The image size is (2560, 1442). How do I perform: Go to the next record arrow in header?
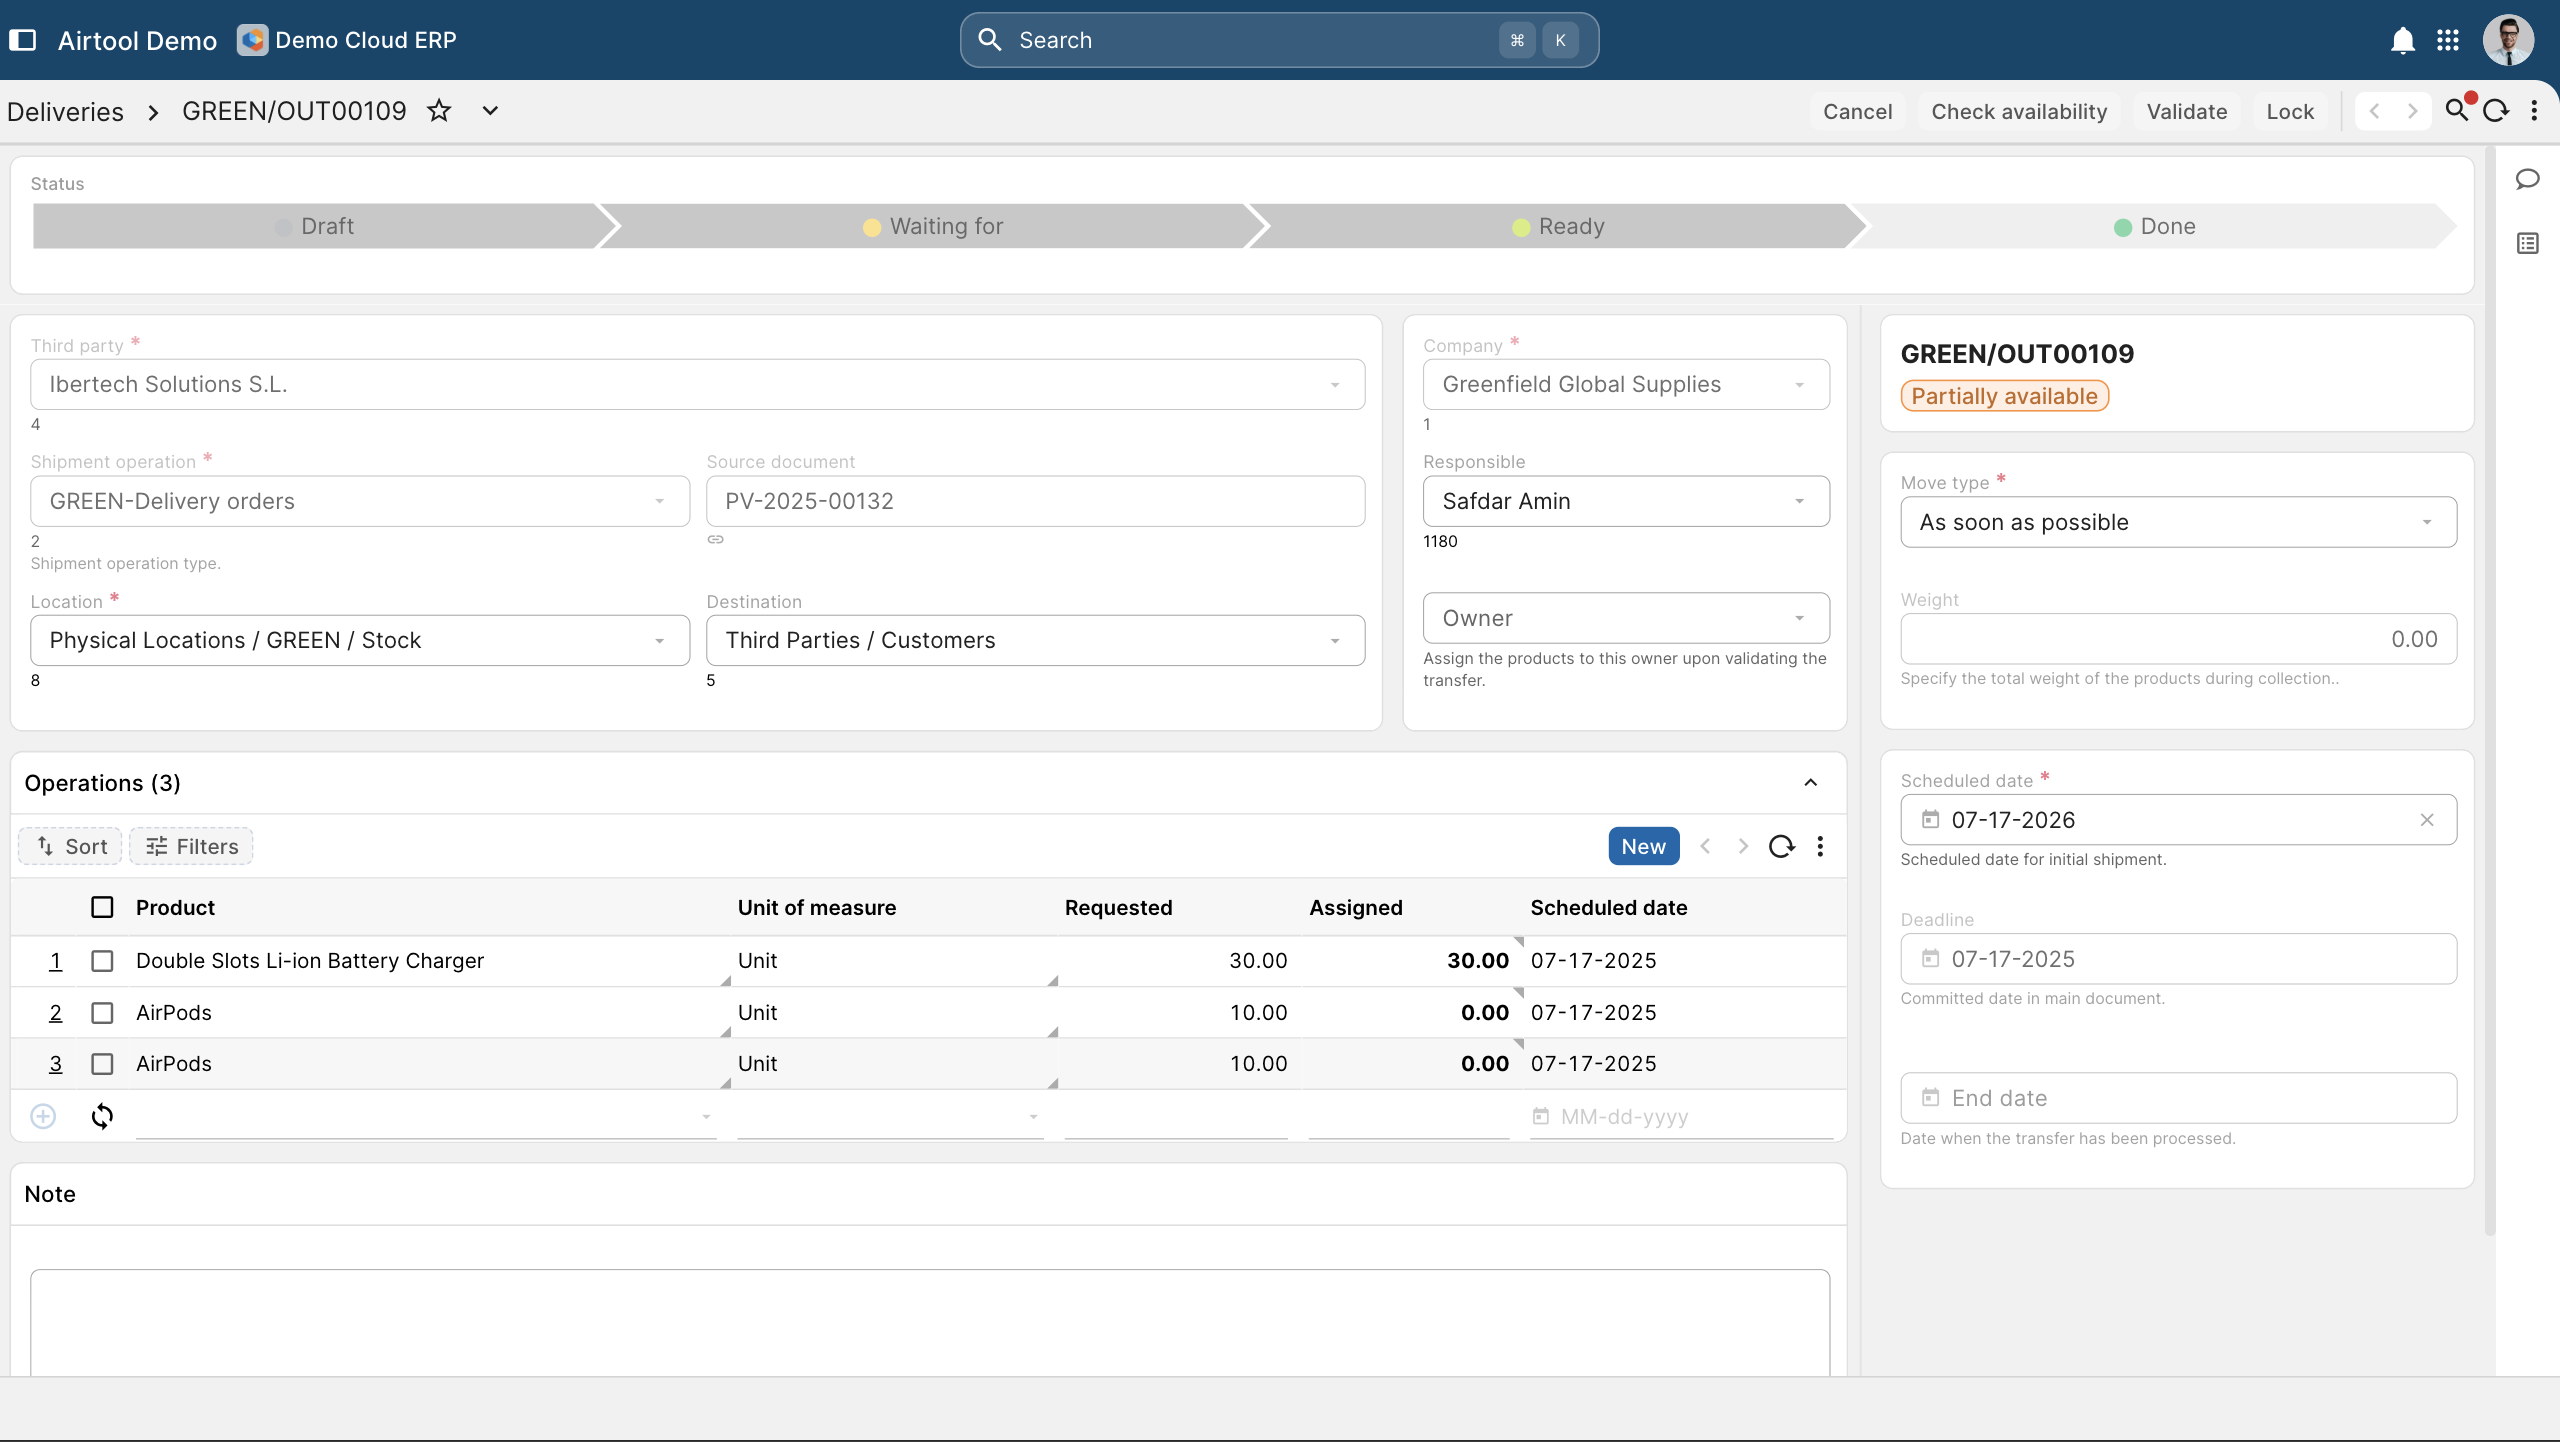[x=2412, y=111]
